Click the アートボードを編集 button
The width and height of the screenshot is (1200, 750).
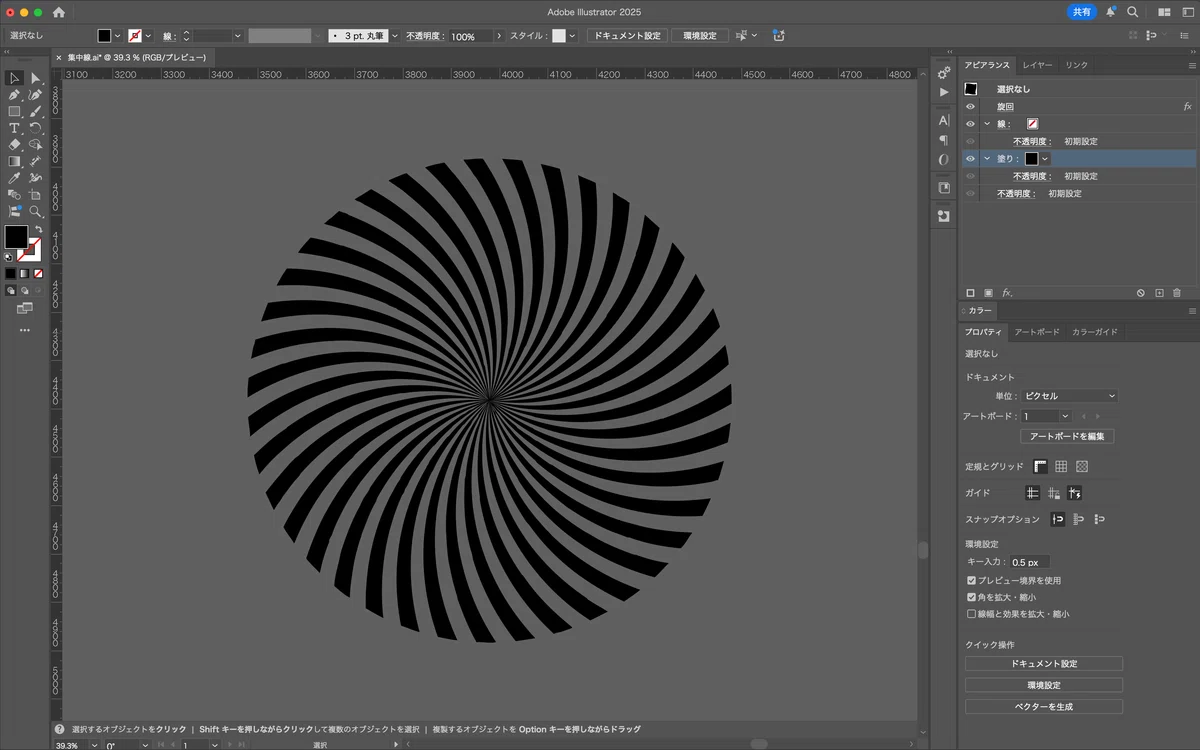[x=1067, y=437]
